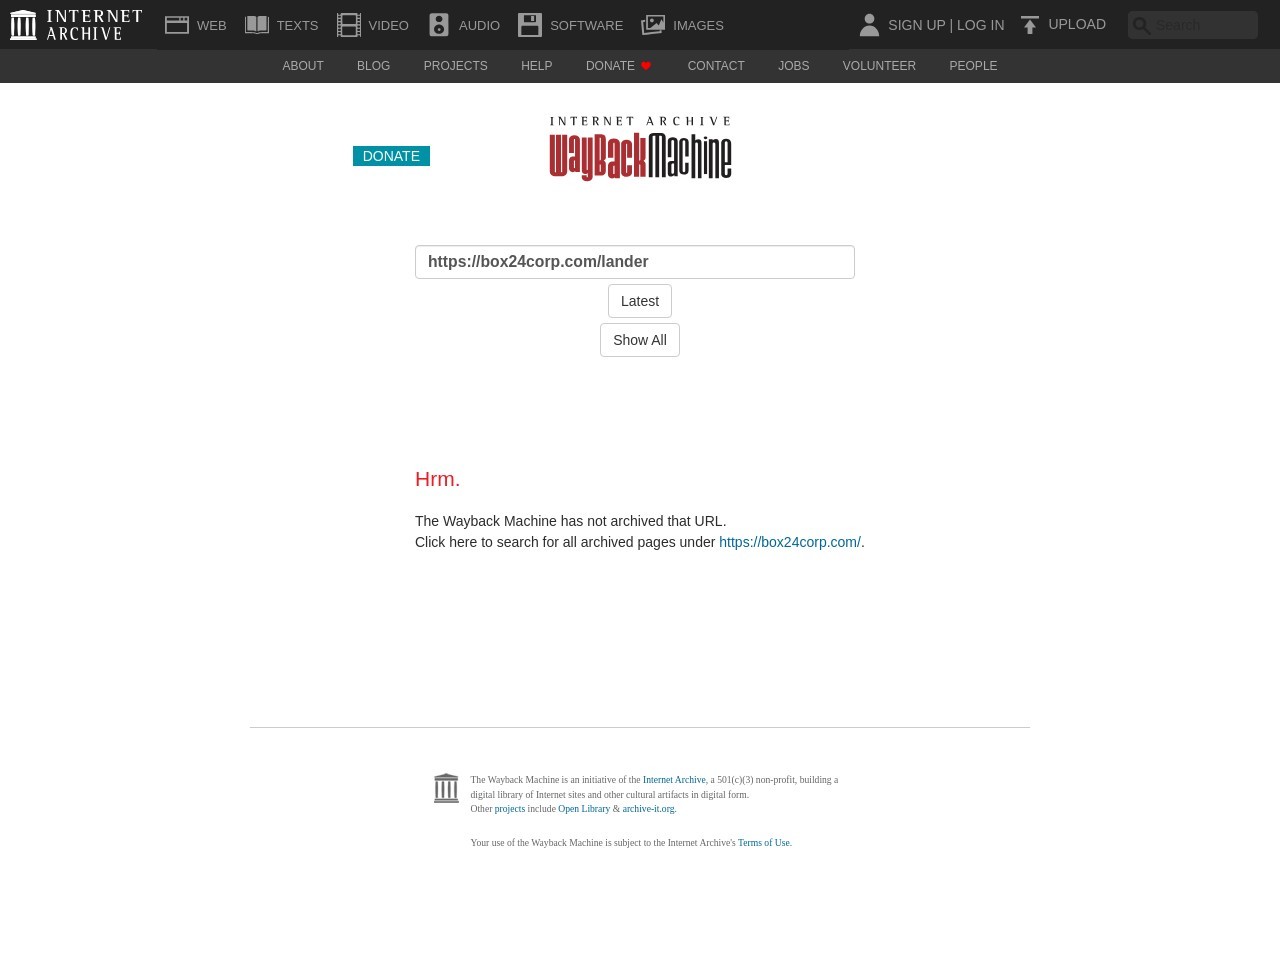Viewport: 1280px width, 960px height.
Task: Open the TEXTS menu label
Action: coord(297,25)
